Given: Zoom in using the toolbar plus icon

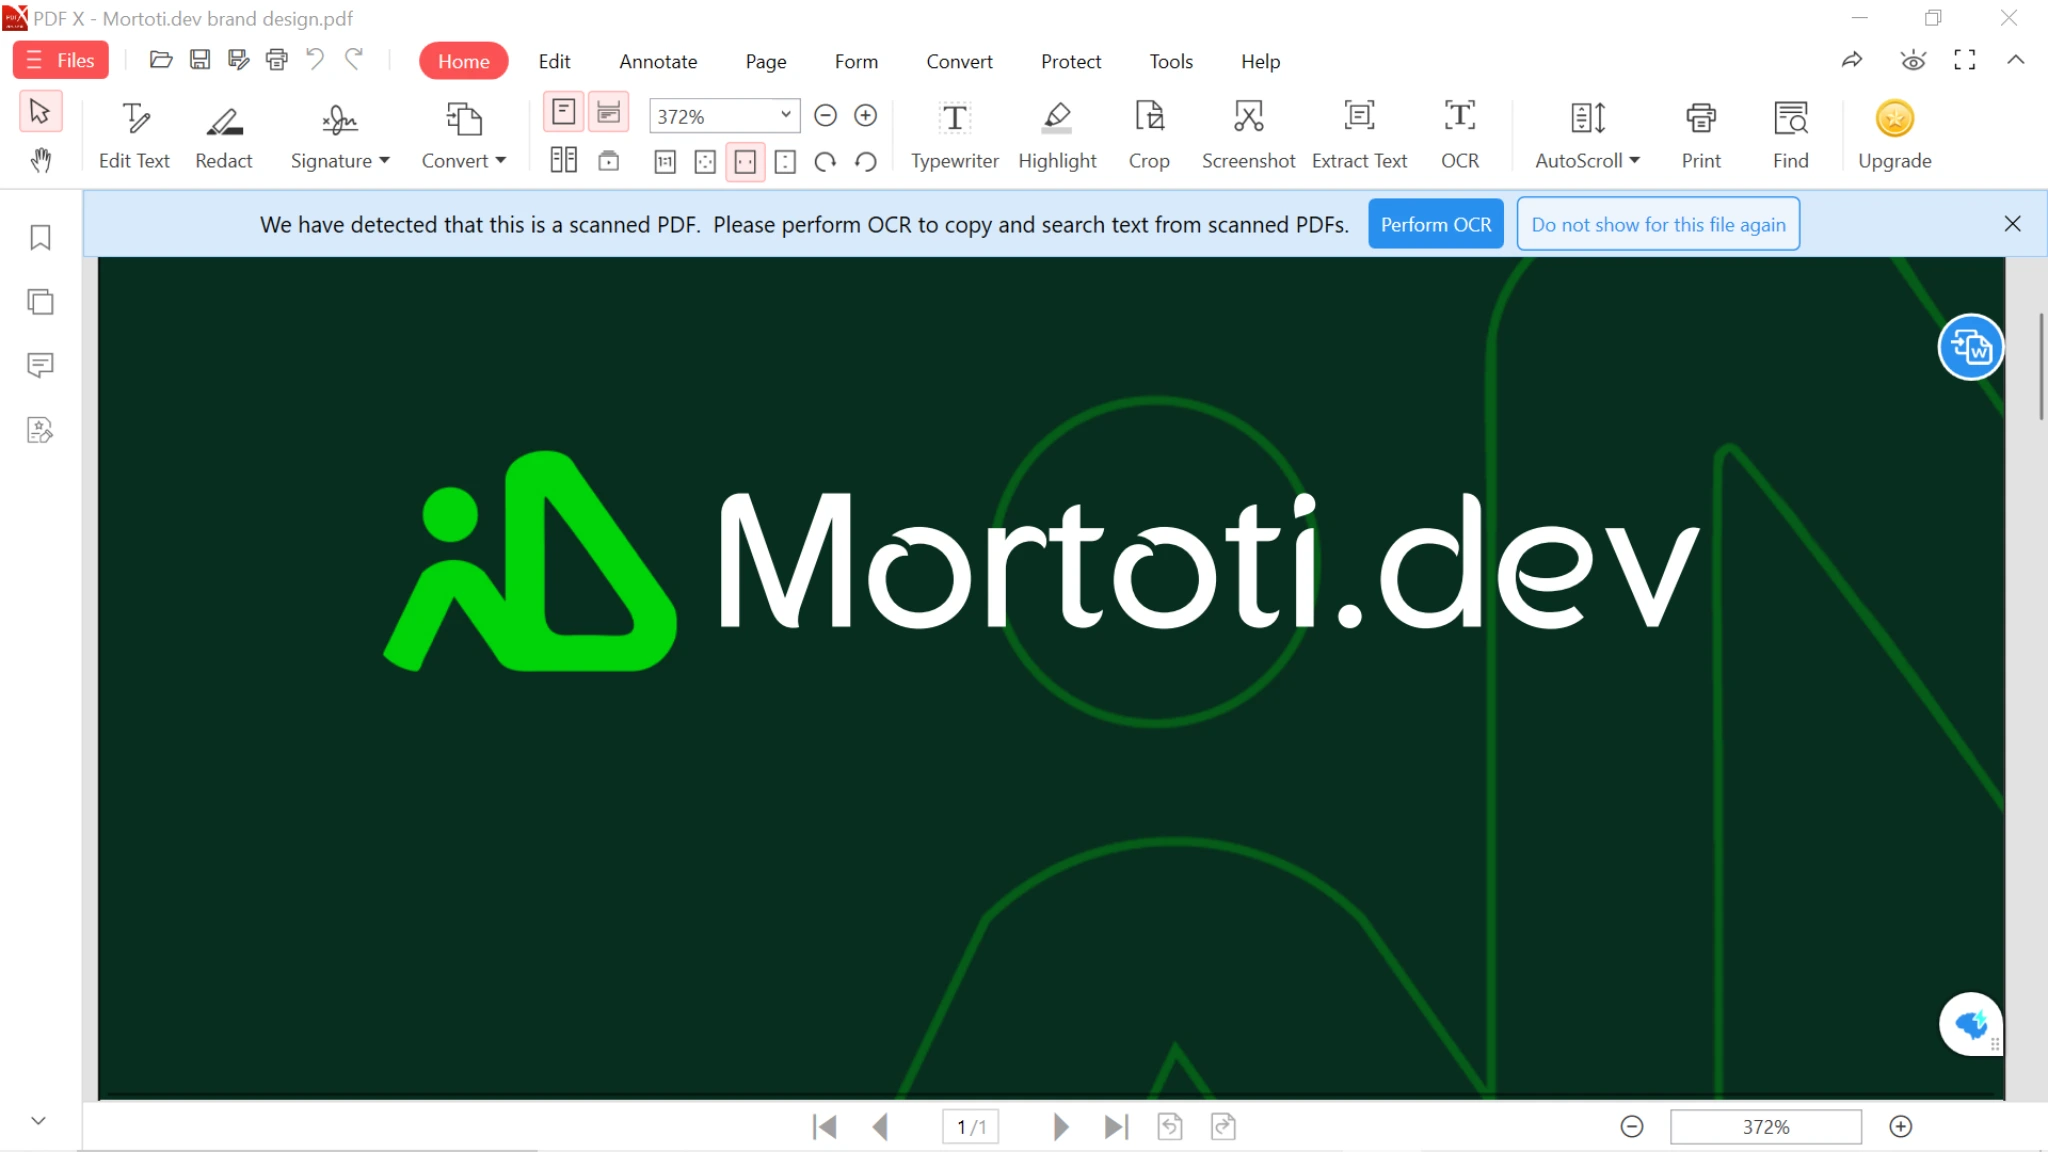Looking at the screenshot, I should [866, 116].
